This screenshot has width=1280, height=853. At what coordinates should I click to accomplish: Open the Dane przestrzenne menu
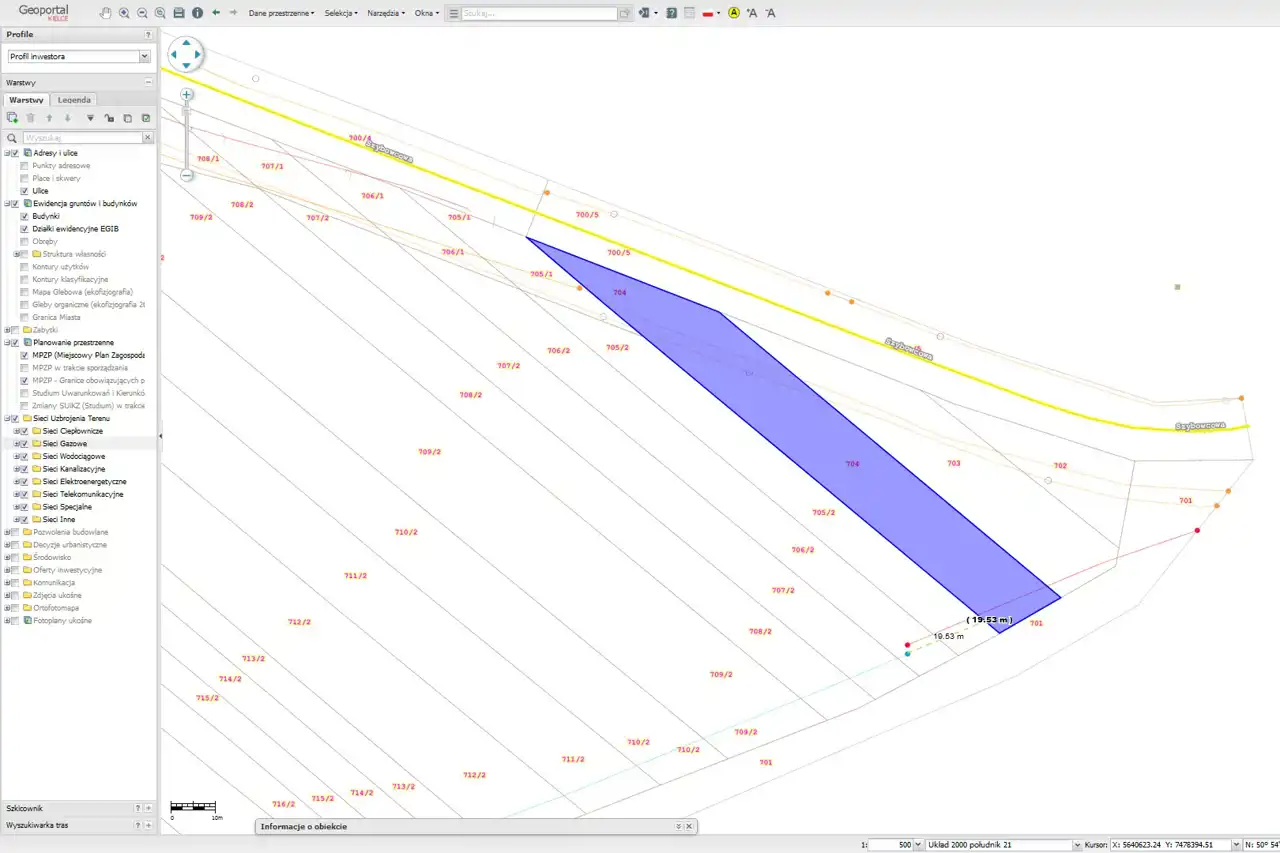tap(281, 13)
